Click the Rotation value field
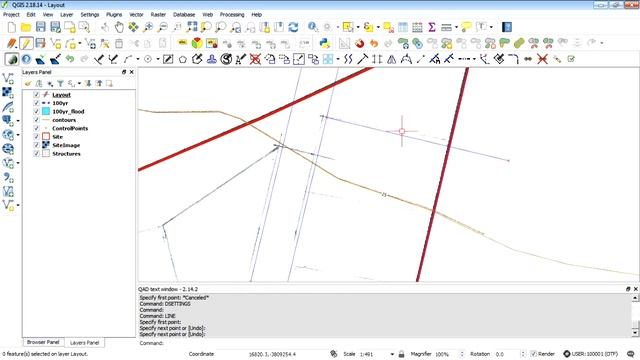Screen dimensions: 640x360 pos(506,354)
